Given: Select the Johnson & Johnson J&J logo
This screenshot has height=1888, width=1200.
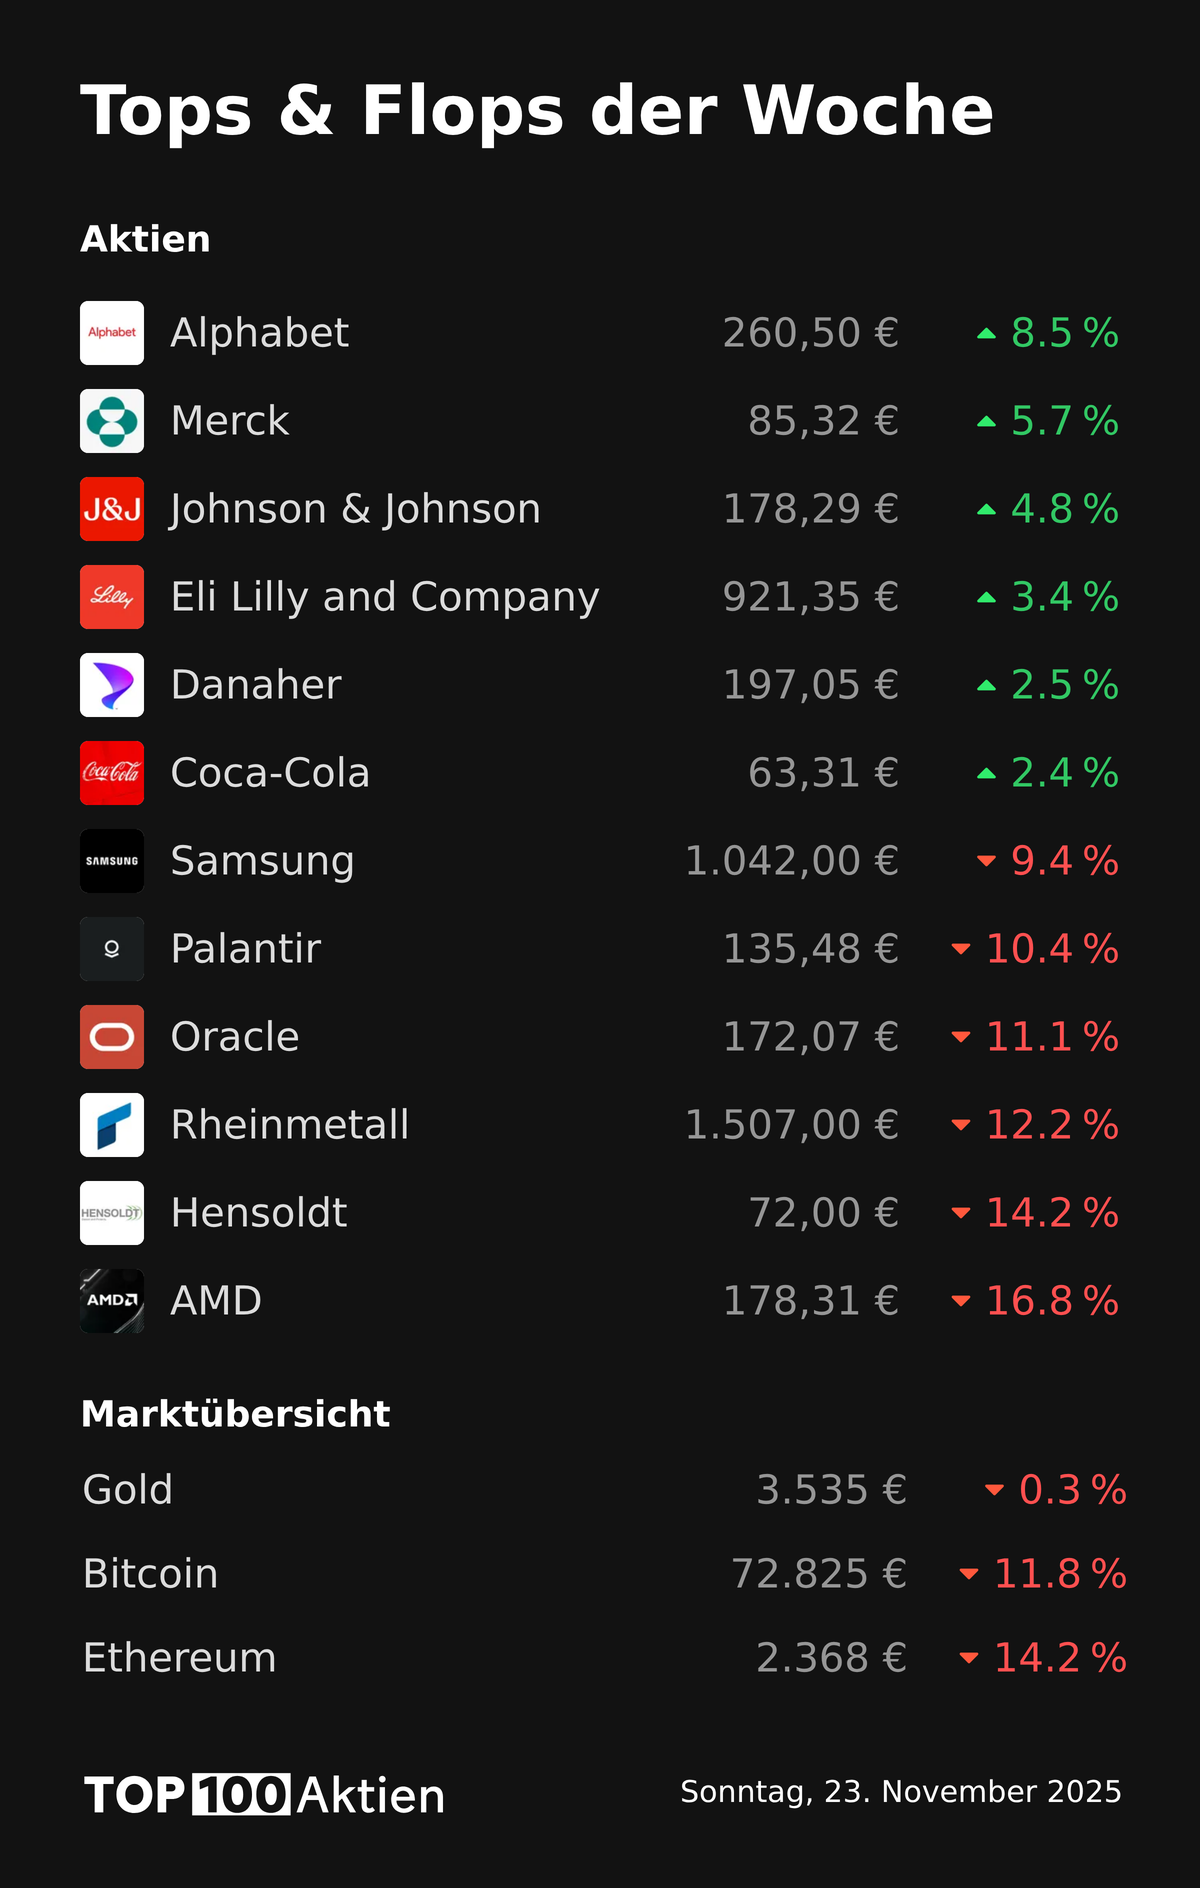Looking at the screenshot, I should click(x=112, y=509).
